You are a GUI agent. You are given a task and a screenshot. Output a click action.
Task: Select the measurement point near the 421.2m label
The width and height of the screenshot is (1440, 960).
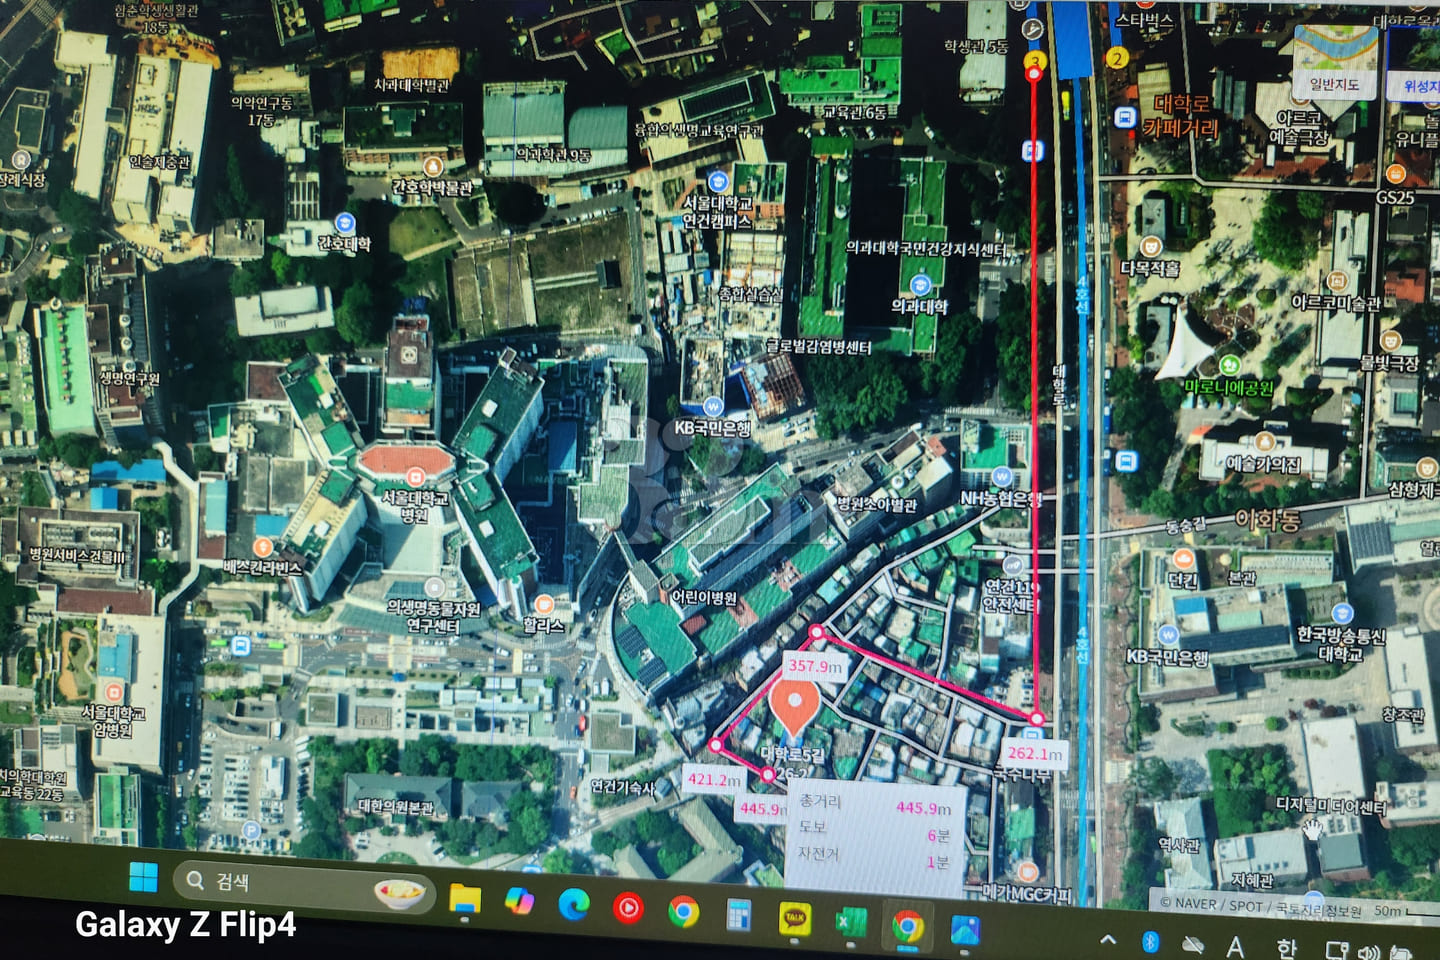pos(715,745)
